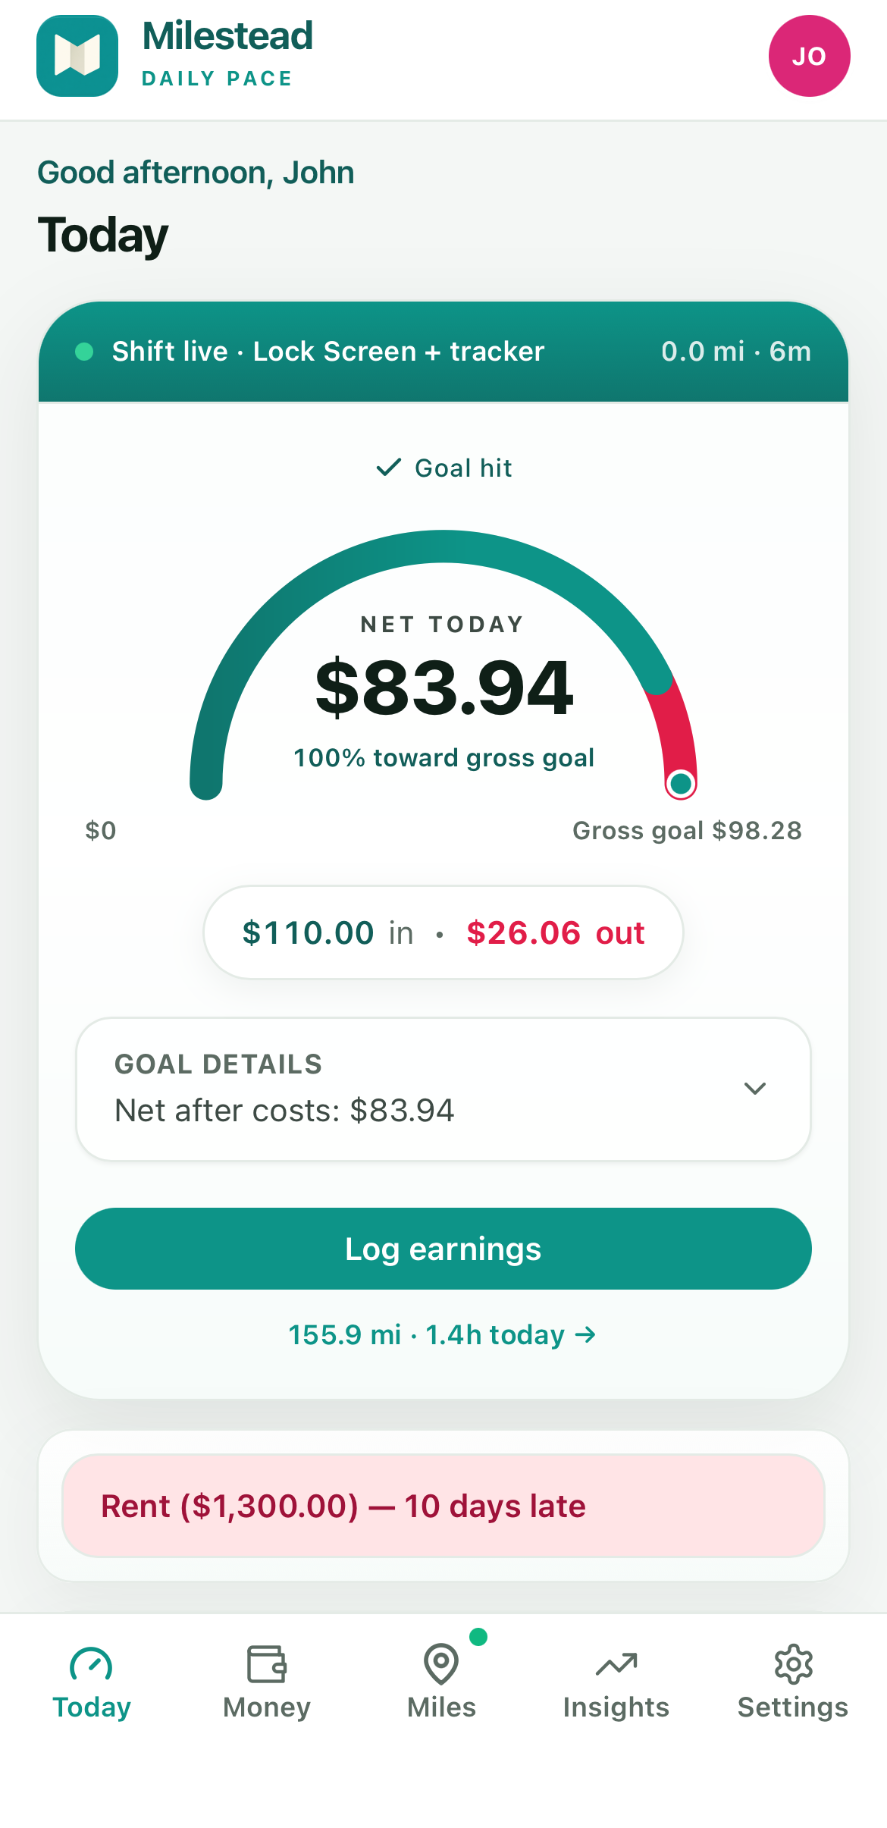The image size is (887, 1828).
Task: Expand the Goal Details chevron
Action: pos(755,1088)
